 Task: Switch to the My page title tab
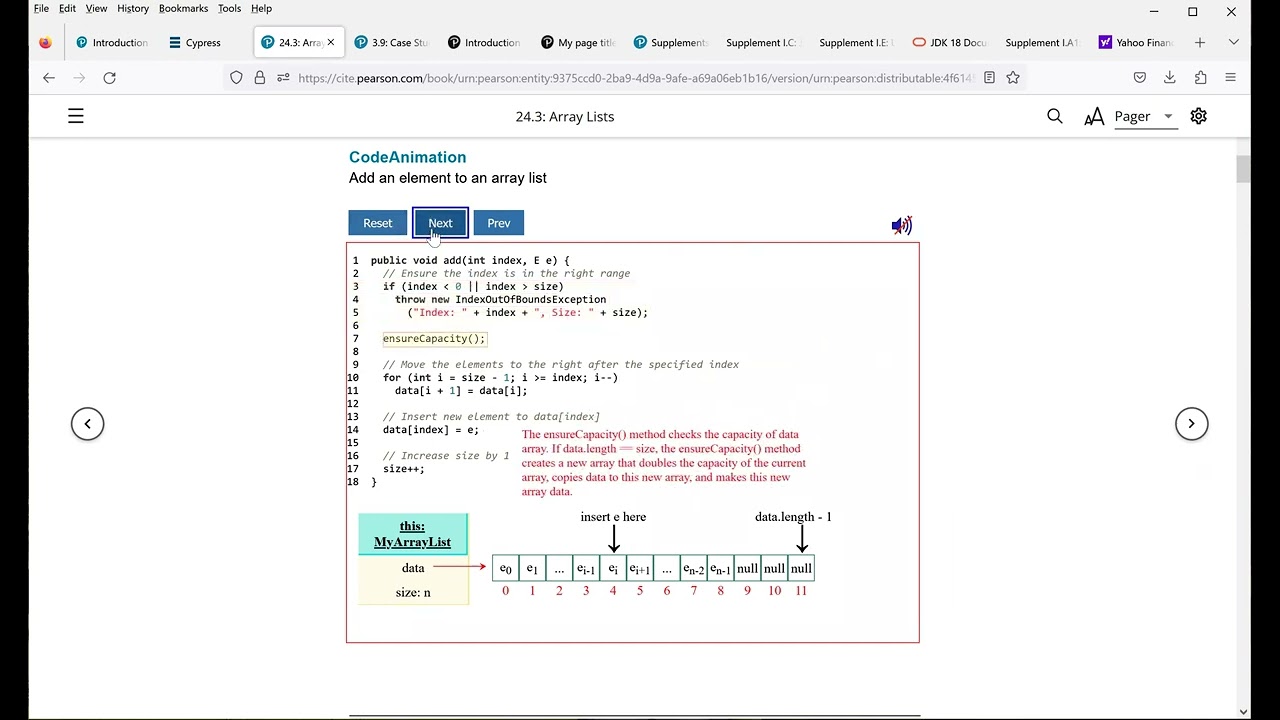coord(577,43)
